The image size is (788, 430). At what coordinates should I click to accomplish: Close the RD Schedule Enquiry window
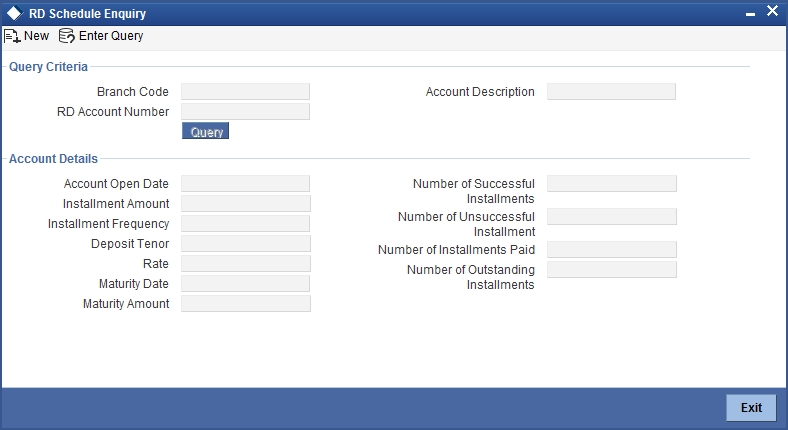pos(772,11)
